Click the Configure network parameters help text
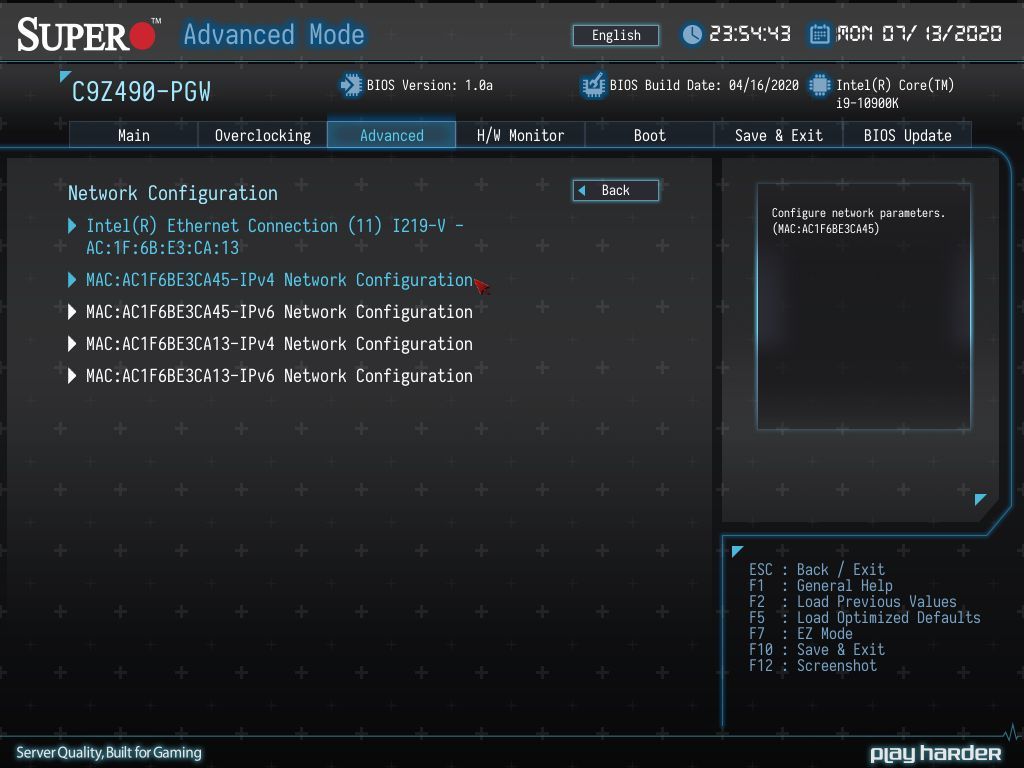 (858, 221)
